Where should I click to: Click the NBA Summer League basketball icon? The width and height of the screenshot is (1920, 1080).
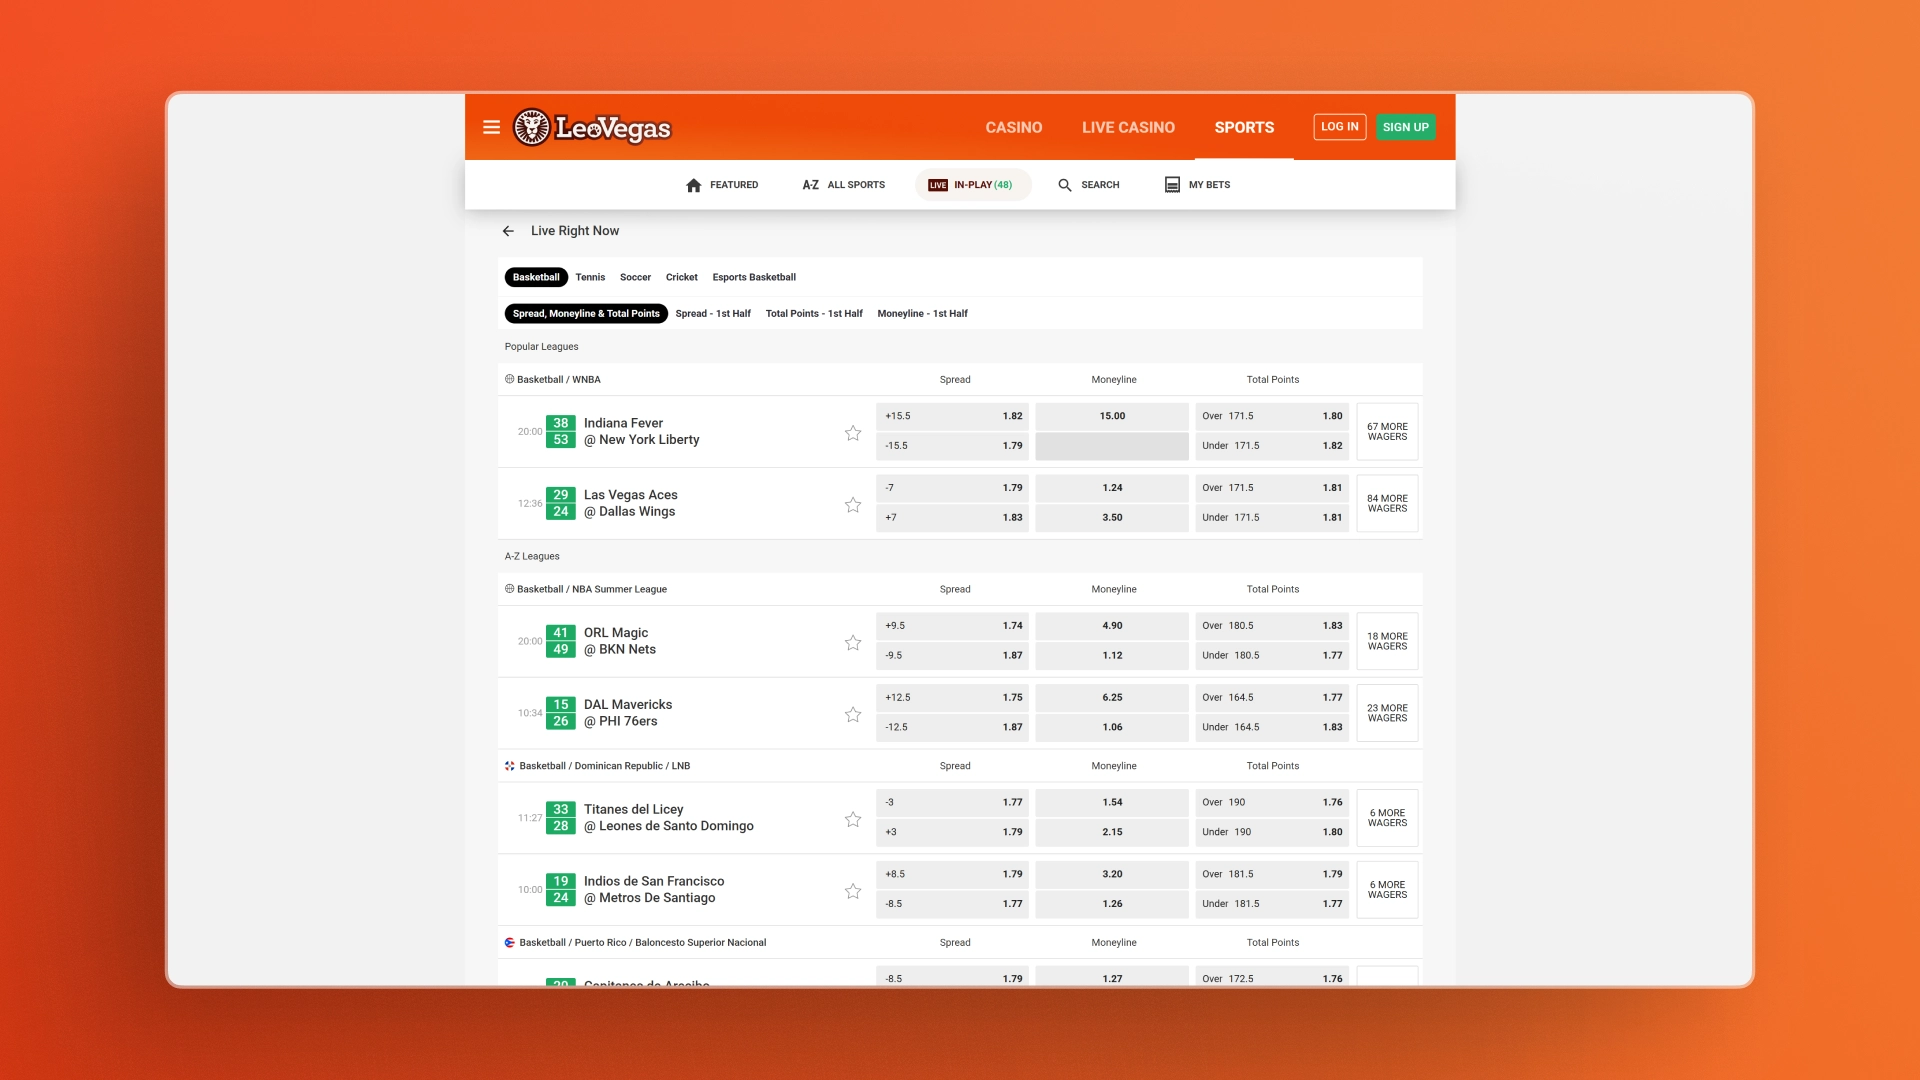[x=510, y=589]
